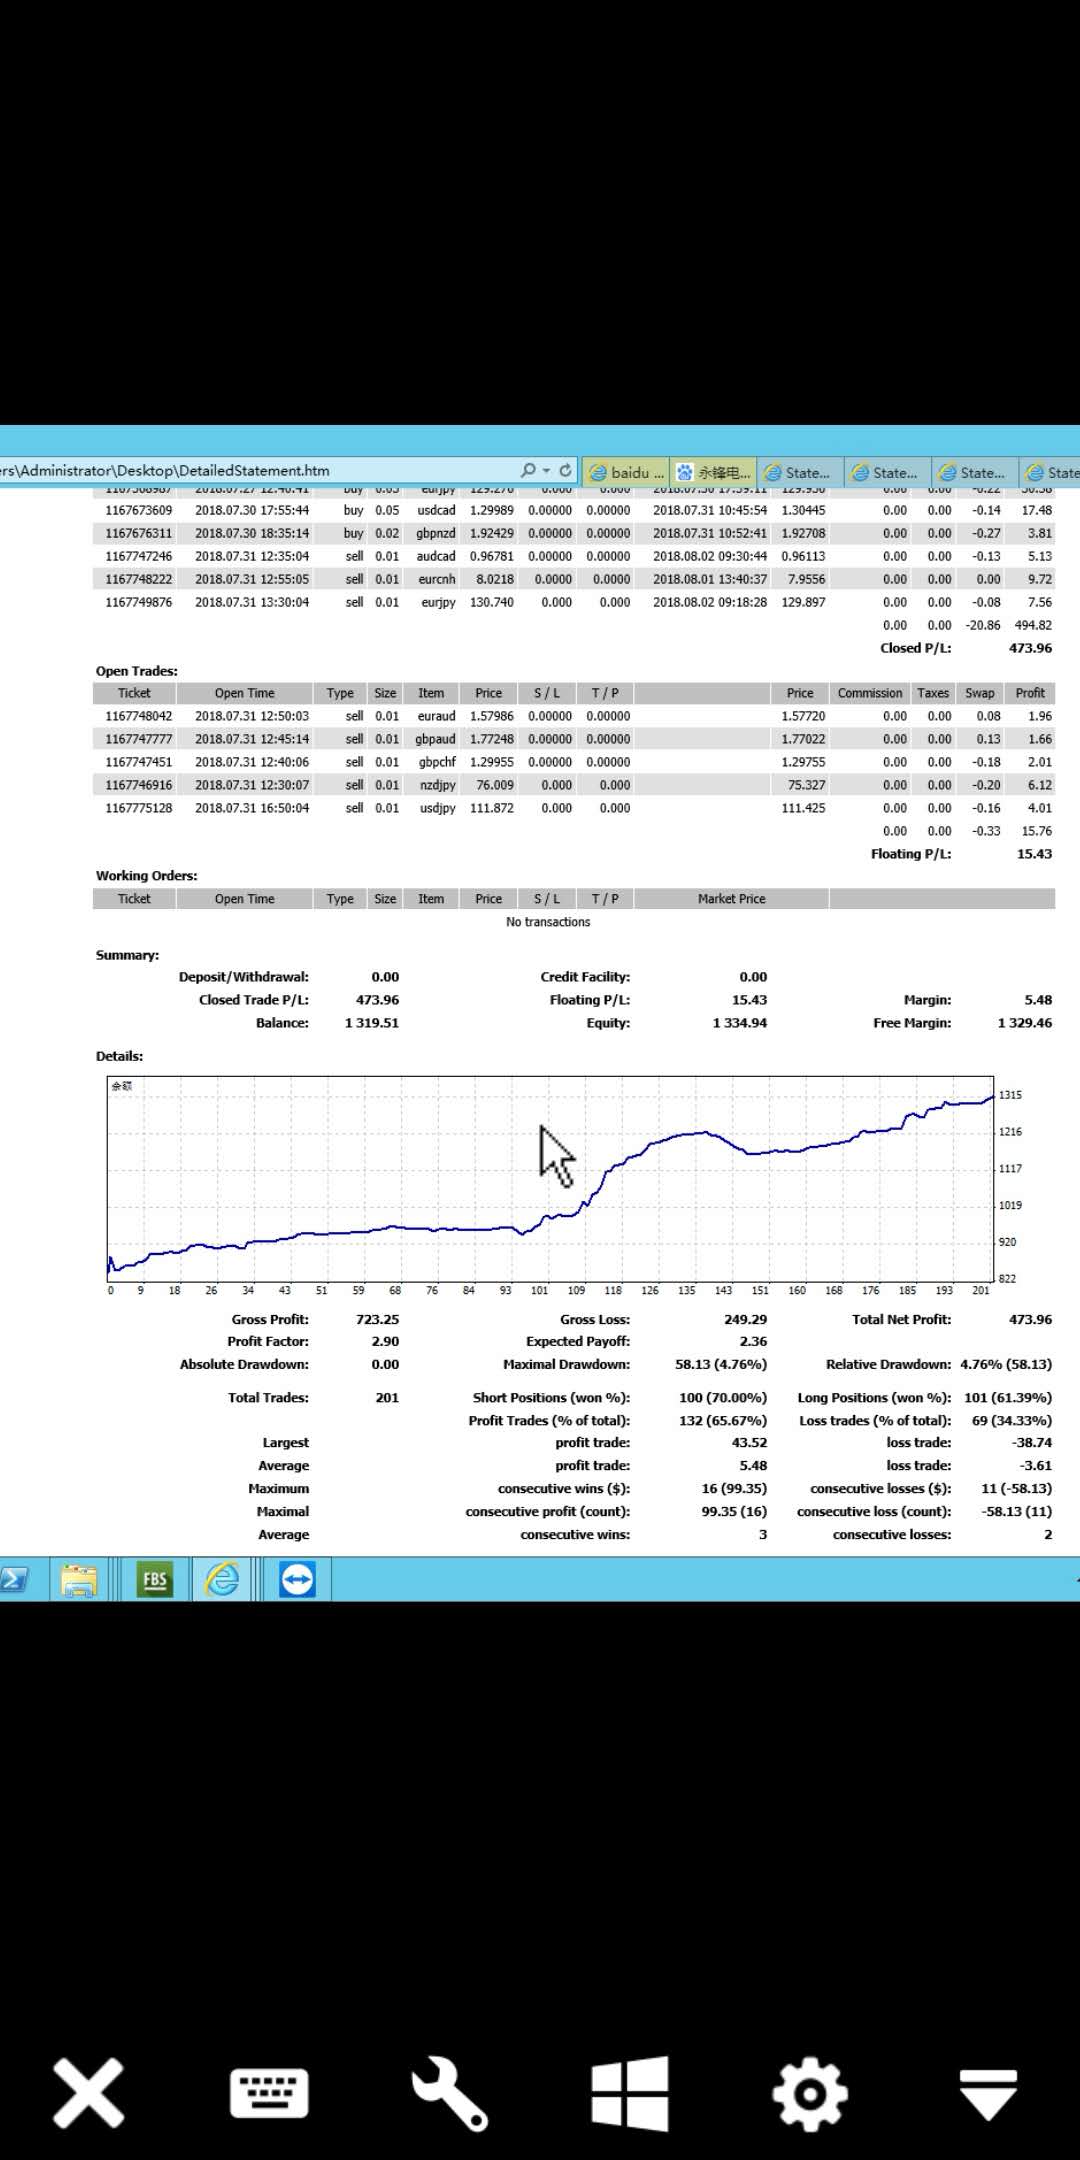Click the Open Trades Taxes column header
The width and height of the screenshot is (1080, 2160).
point(933,693)
